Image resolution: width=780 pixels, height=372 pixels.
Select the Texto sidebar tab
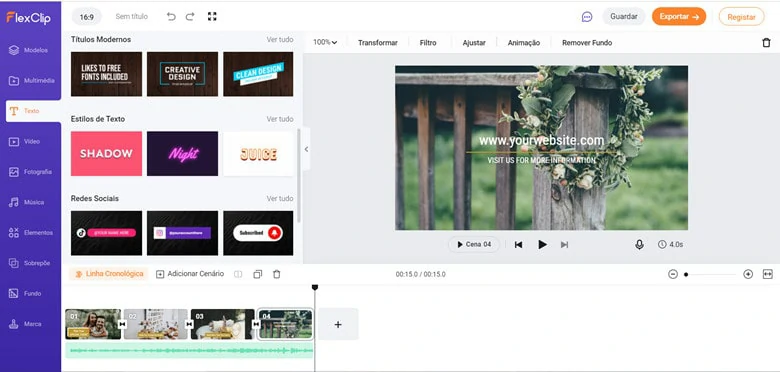click(x=33, y=111)
